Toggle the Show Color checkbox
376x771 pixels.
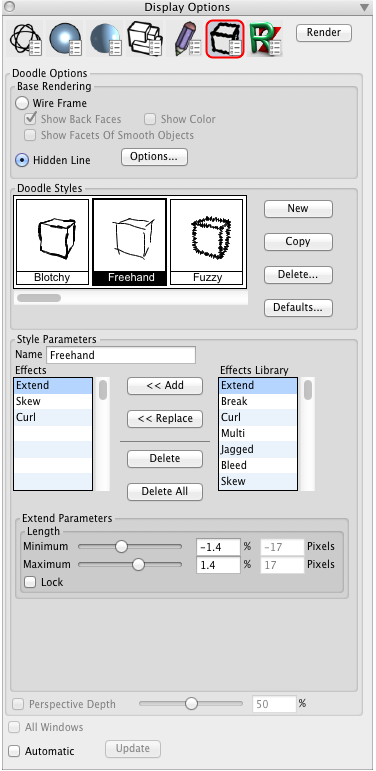click(x=150, y=119)
